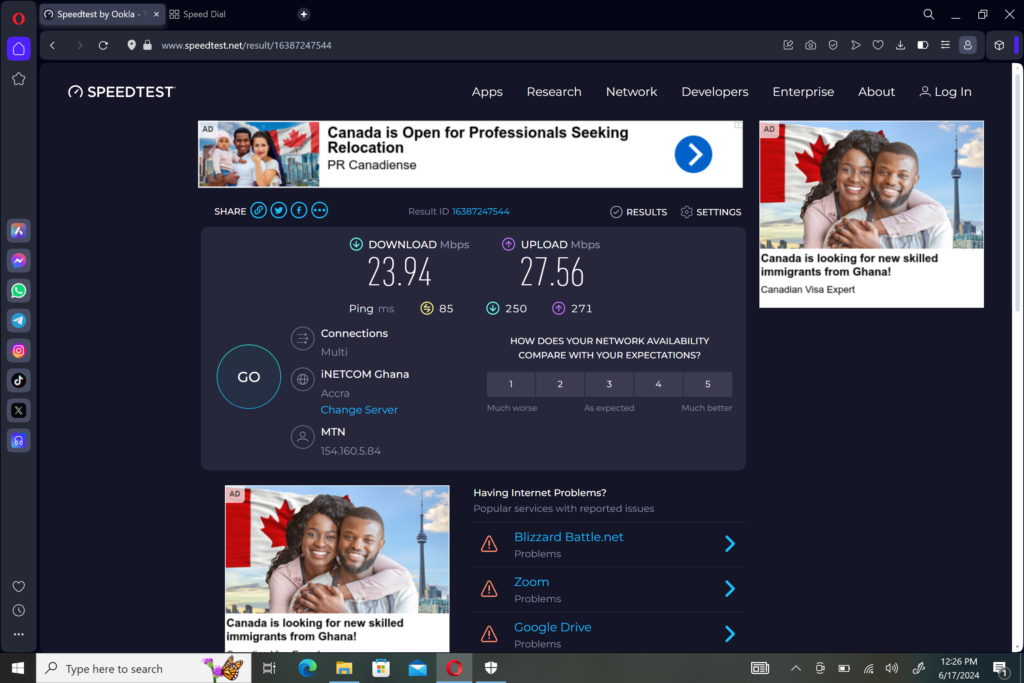The height and width of the screenshot is (683, 1024).
Task: Open downloads icon in address bar
Action: pyautogui.click(x=900, y=45)
